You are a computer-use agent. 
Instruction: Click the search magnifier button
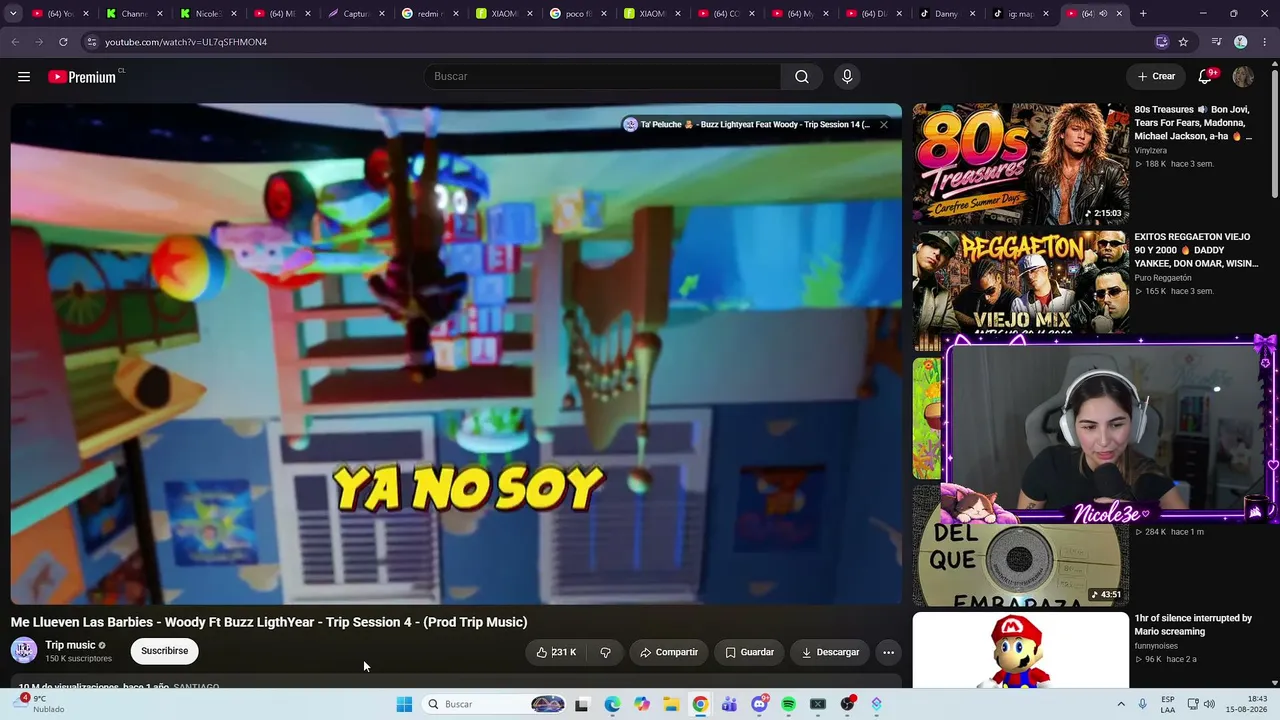tap(802, 77)
